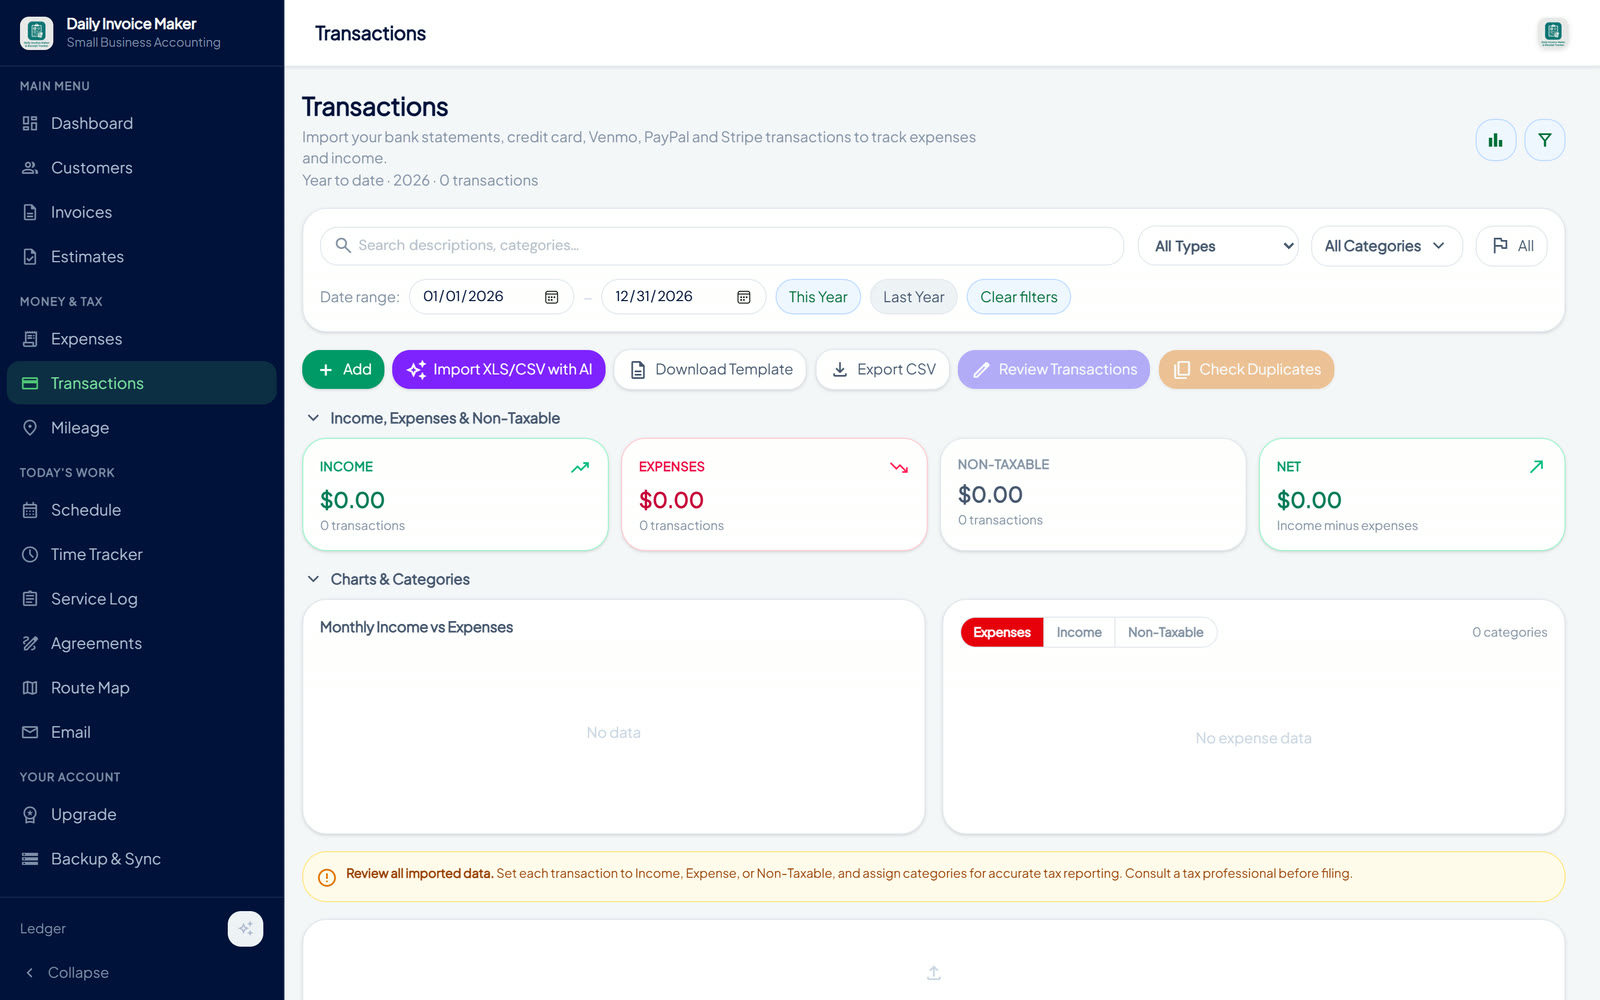Click the 'Monthly Income vs Expenses' chart title
The width and height of the screenshot is (1600, 1000).
[x=416, y=627]
